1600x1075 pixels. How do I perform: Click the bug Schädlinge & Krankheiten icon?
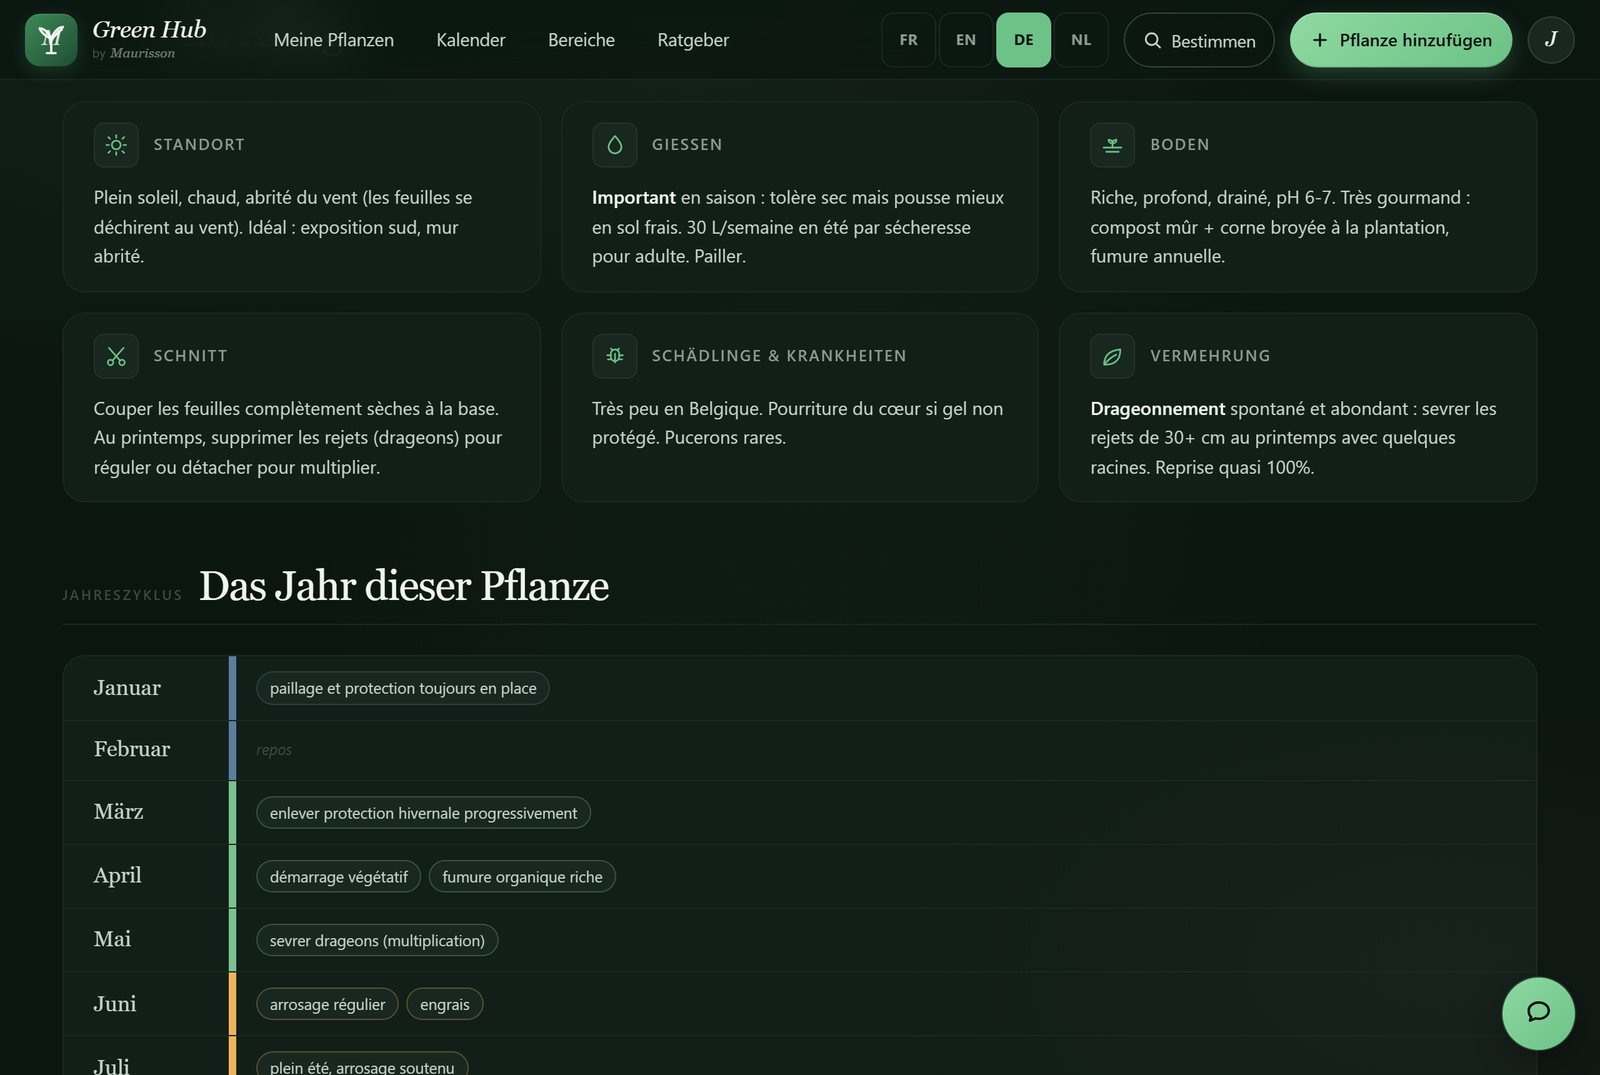pos(615,356)
